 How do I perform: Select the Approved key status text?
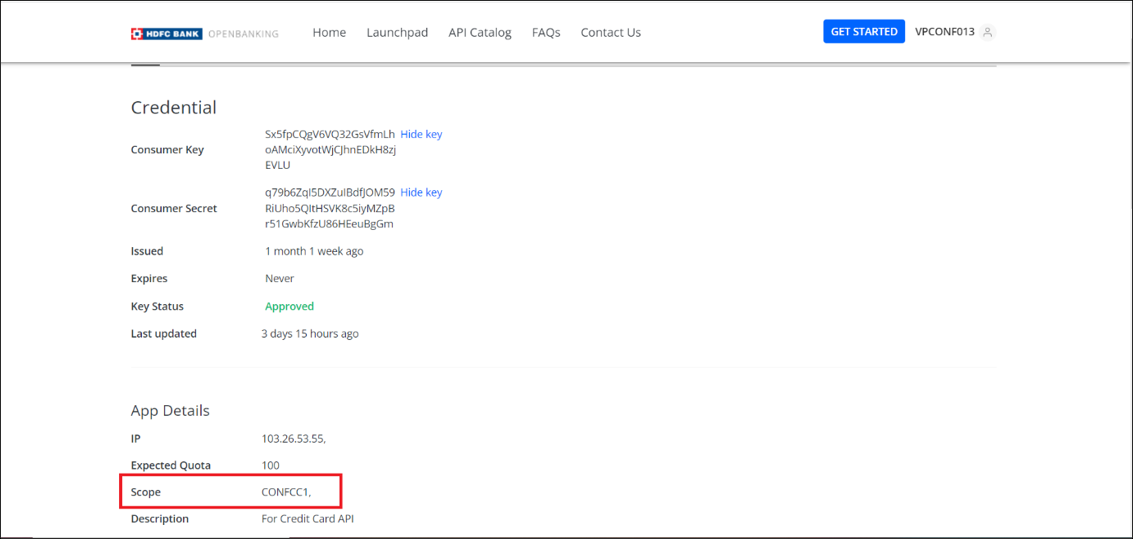[x=289, y=306]
